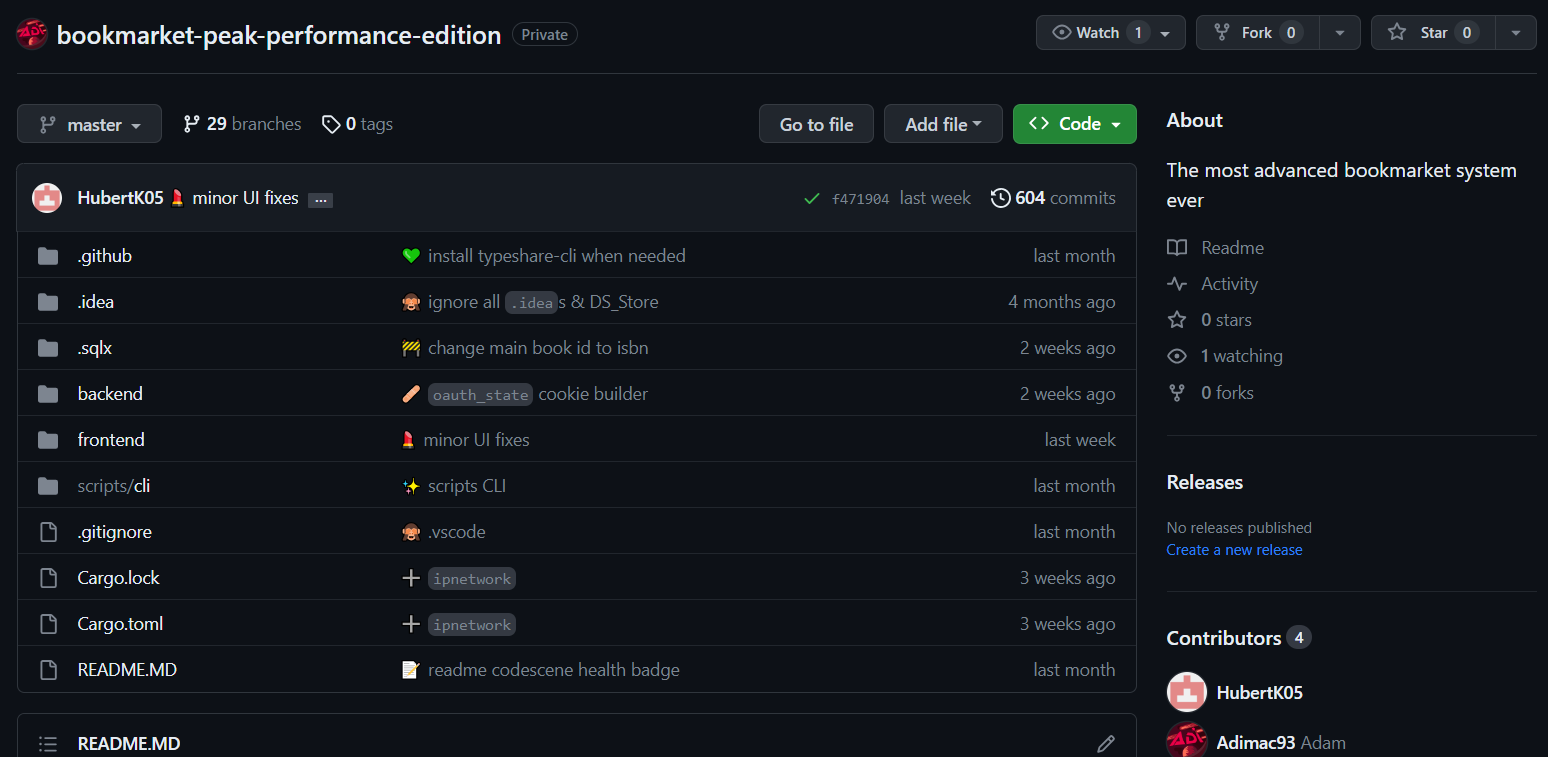This screenshot has width=1548, height=757.
Task: Click the Fork button
Action: click(x=1258, y=33)
